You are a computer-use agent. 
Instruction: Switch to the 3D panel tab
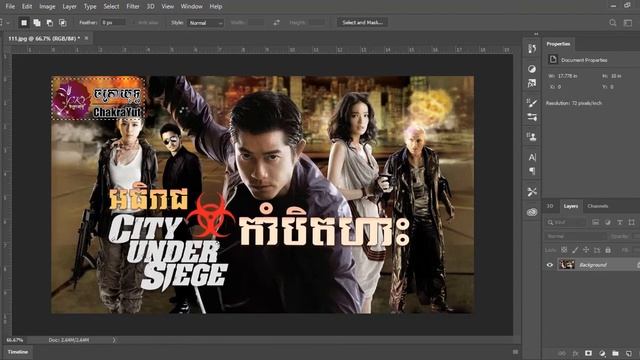click(550, 206)
